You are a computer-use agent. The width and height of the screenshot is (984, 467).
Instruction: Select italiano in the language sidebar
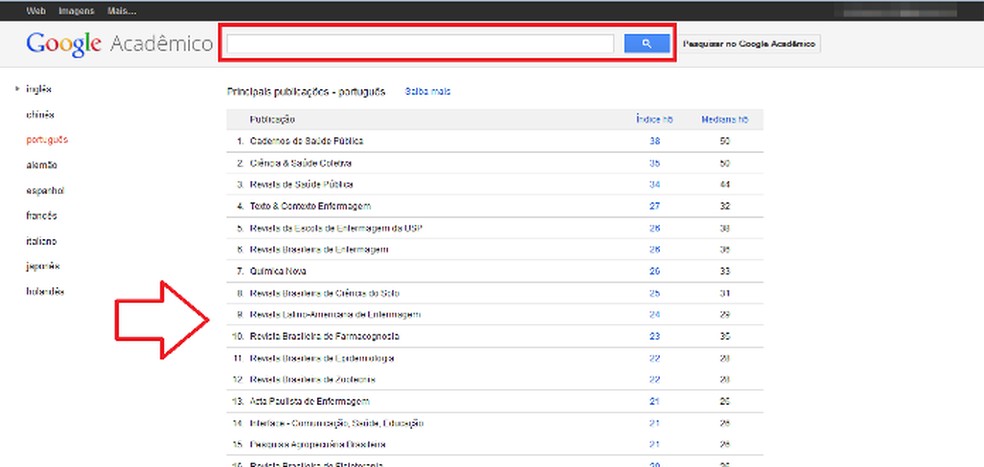[41, 241]
